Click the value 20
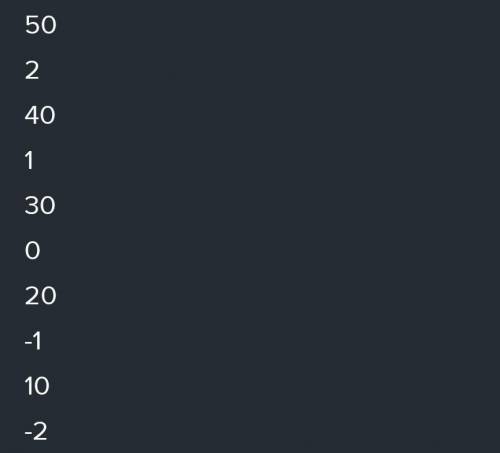500x453 pixels. pyautogui.click(x=40, y=296)
